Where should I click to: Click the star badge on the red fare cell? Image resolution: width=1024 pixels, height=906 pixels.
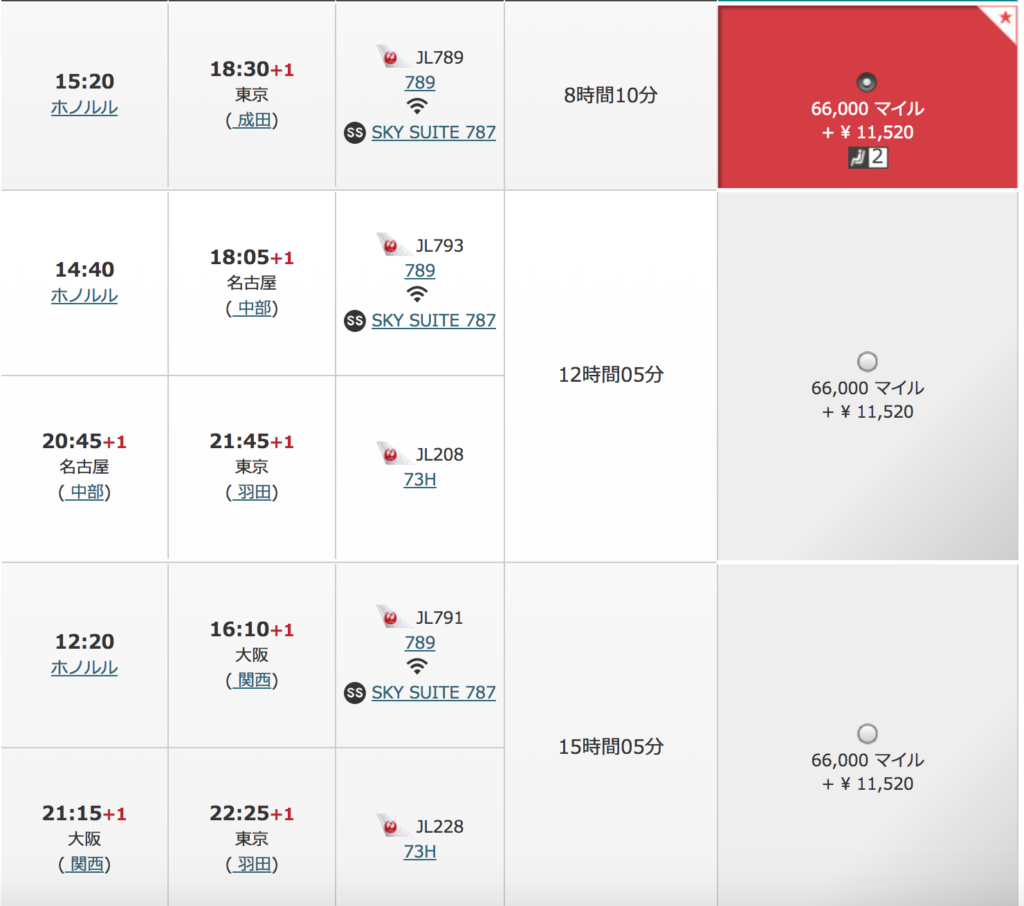(x=1004, y=18)
